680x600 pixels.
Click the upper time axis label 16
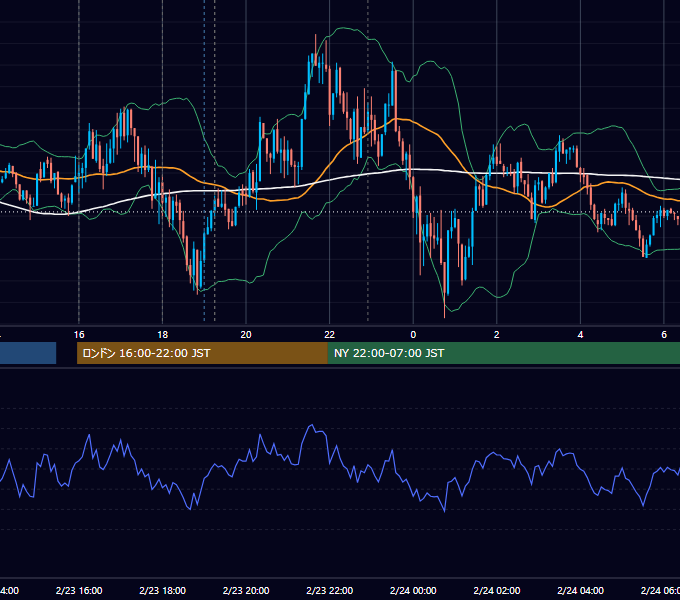pos(79,335)
